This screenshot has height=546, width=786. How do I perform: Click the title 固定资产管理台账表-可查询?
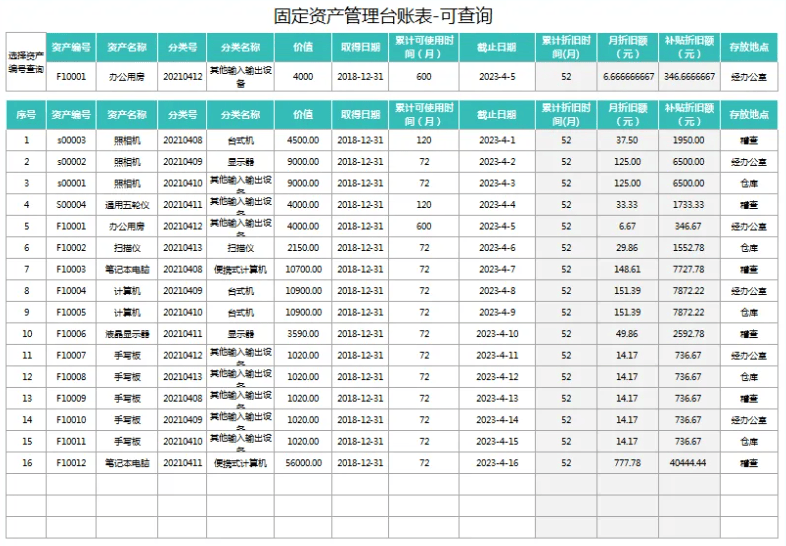[x=384, y=16]
